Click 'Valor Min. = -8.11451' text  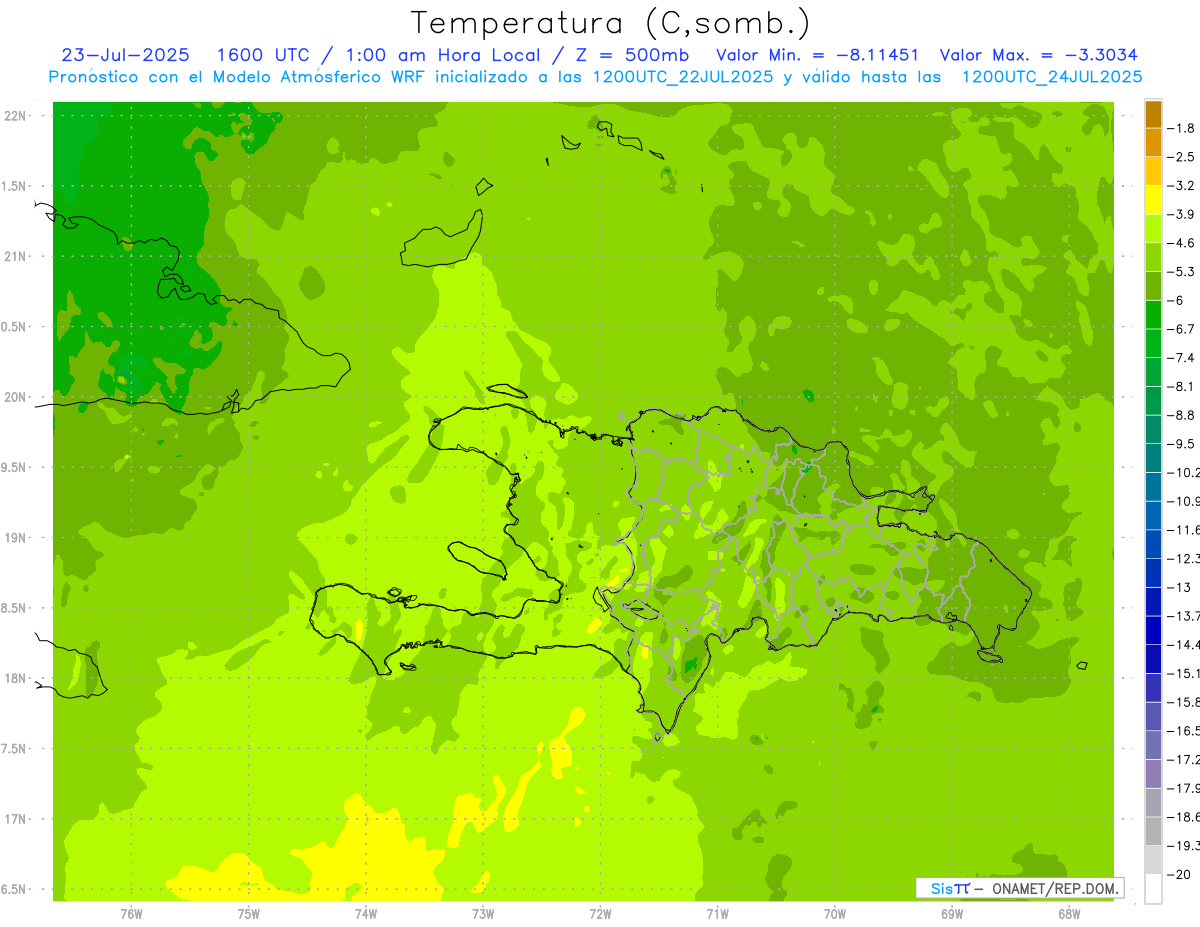[818, 55]
